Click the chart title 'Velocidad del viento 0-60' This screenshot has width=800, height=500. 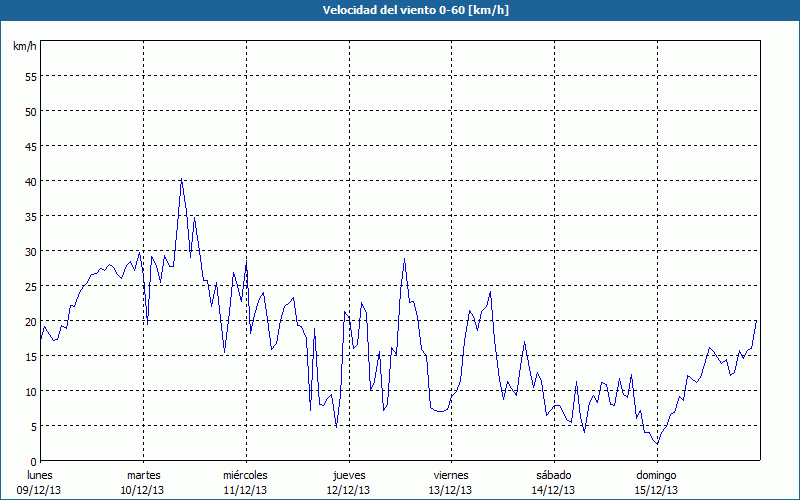[400, 10]
